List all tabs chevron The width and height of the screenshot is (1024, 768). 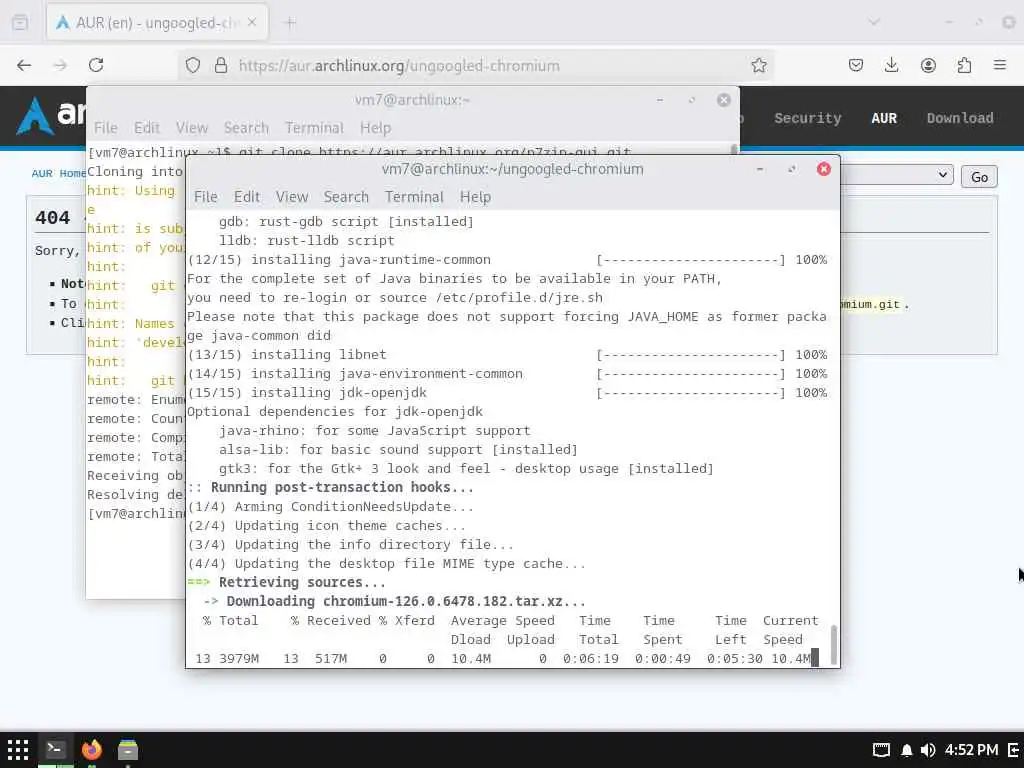tap(874, 22)
